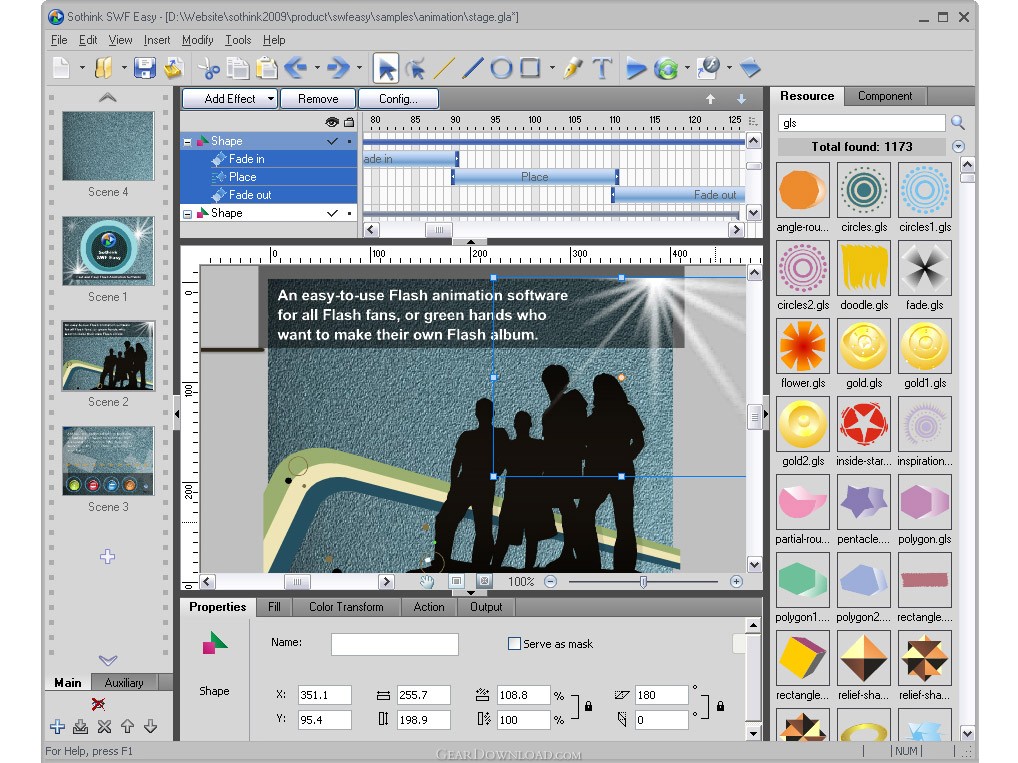This screenshot has width=1018, height=763.
Task: Switch to the Component tab
Action: tap(885, 96)
